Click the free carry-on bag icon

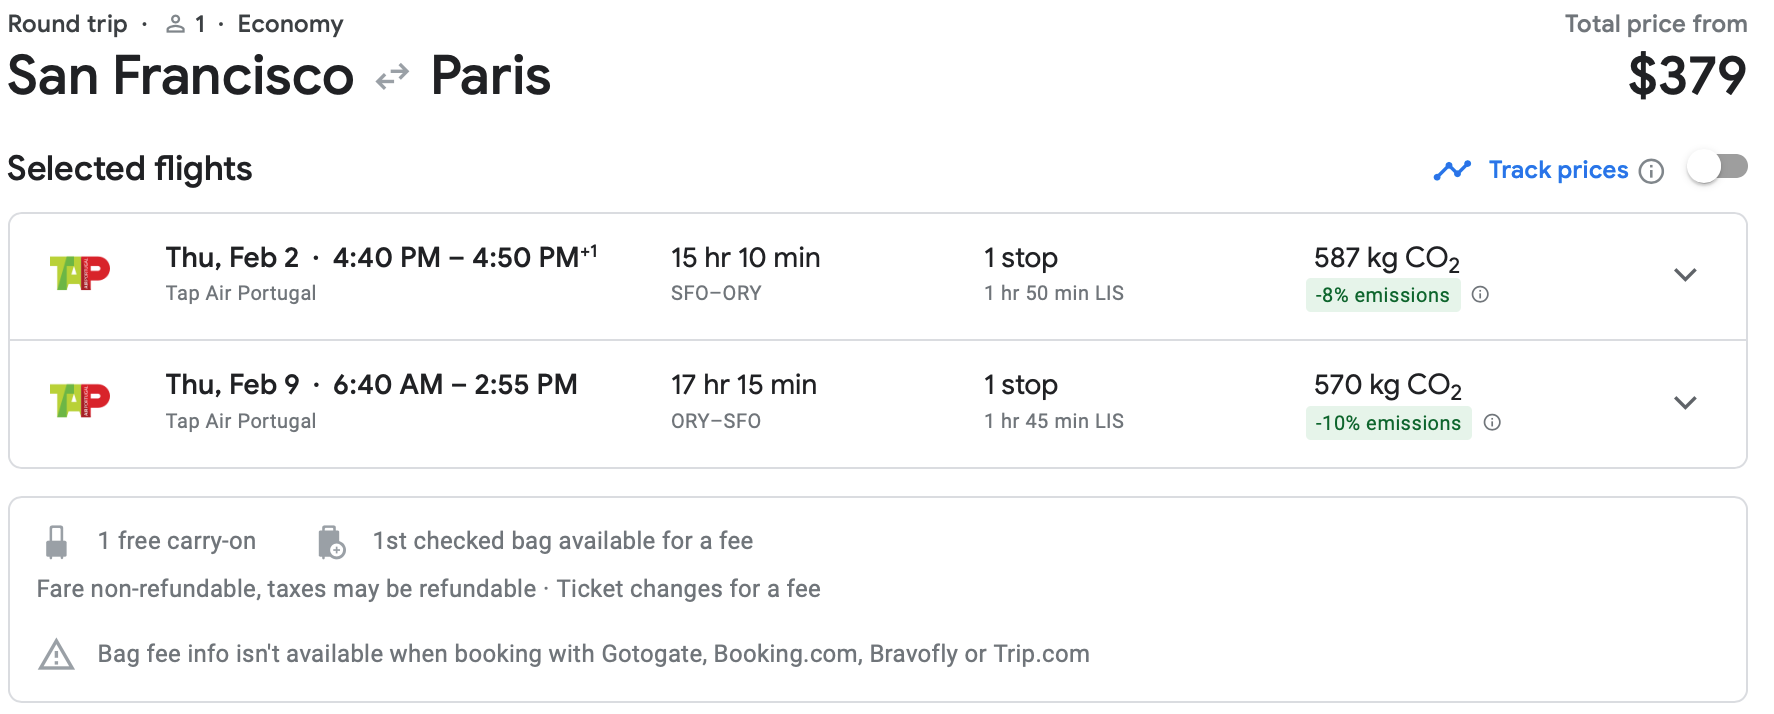[x=57, y=542]
